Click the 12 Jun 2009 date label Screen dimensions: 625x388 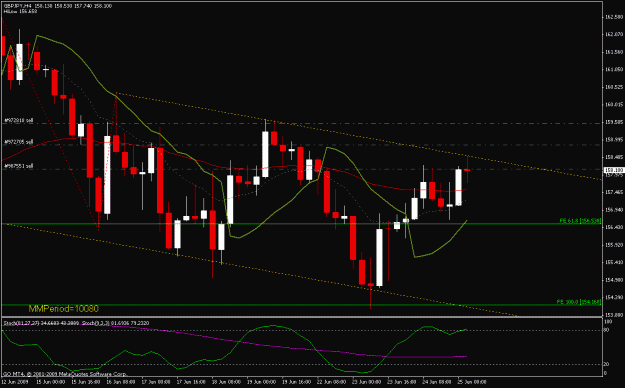click(15, 382)
